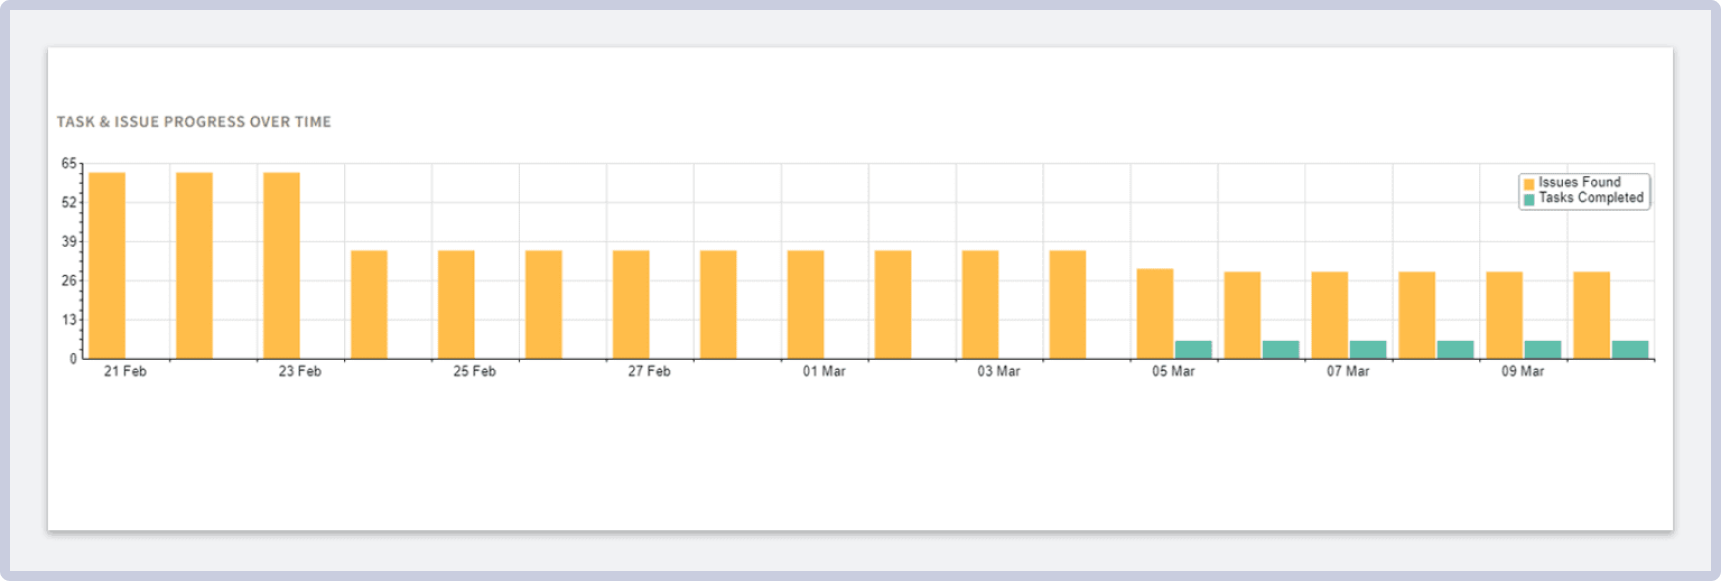Viewport: 1721px width, 581px height.
Task: Click the Task & Issue Progress Over Time title
Action: click(x=194, y=122)
